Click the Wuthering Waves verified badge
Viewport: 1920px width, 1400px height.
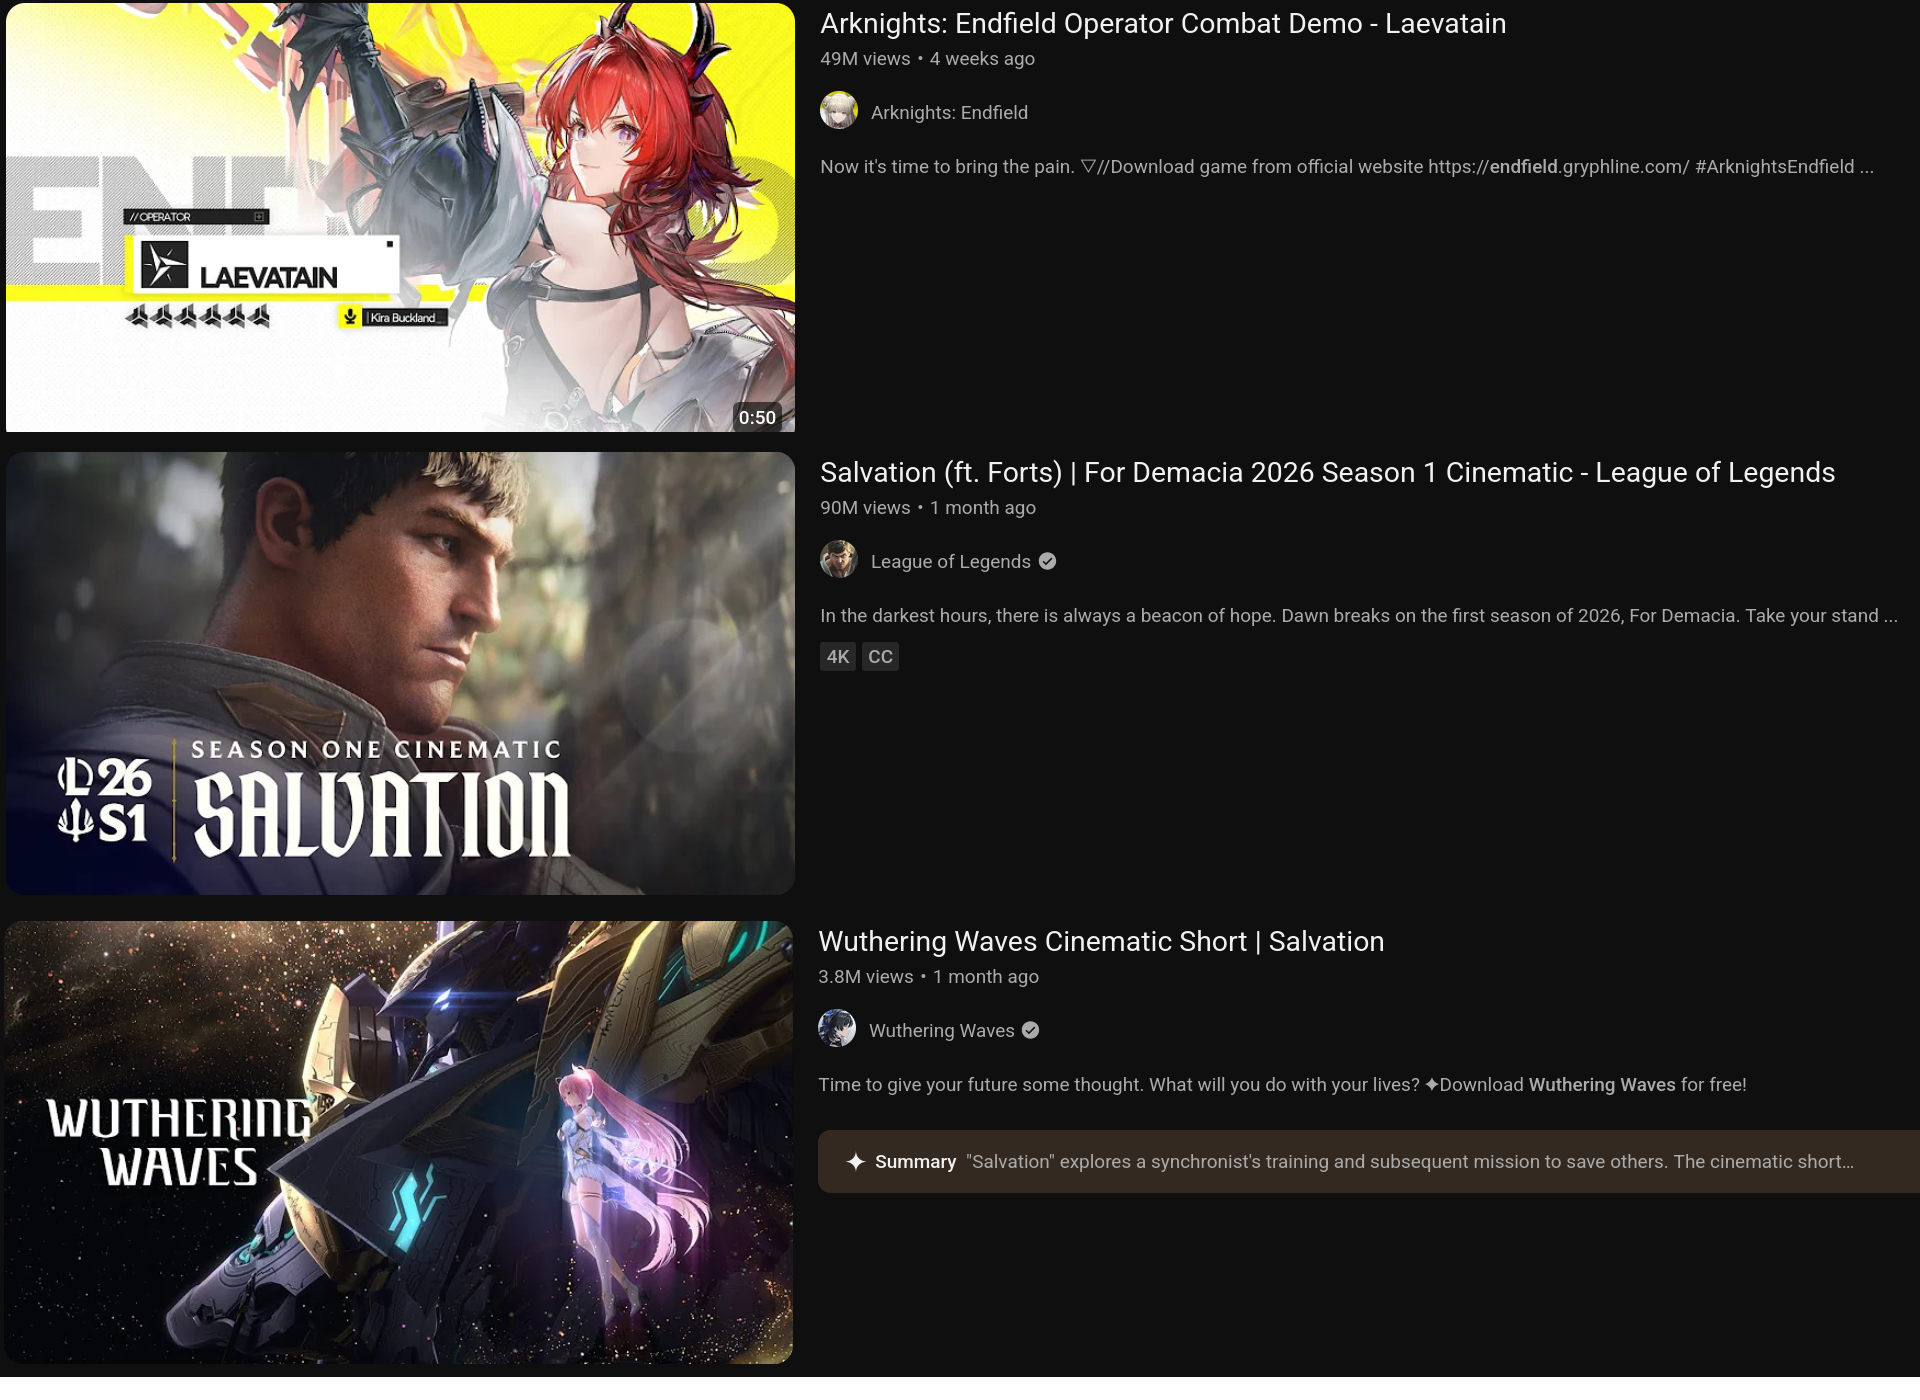(x=1031, y=1030)
